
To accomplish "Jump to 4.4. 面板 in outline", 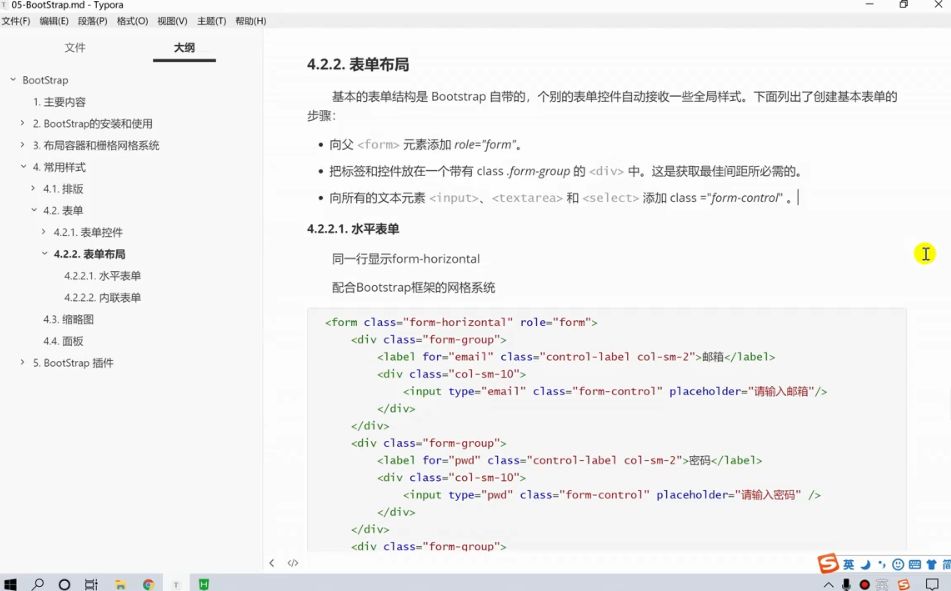I will (x=63, y=341).
